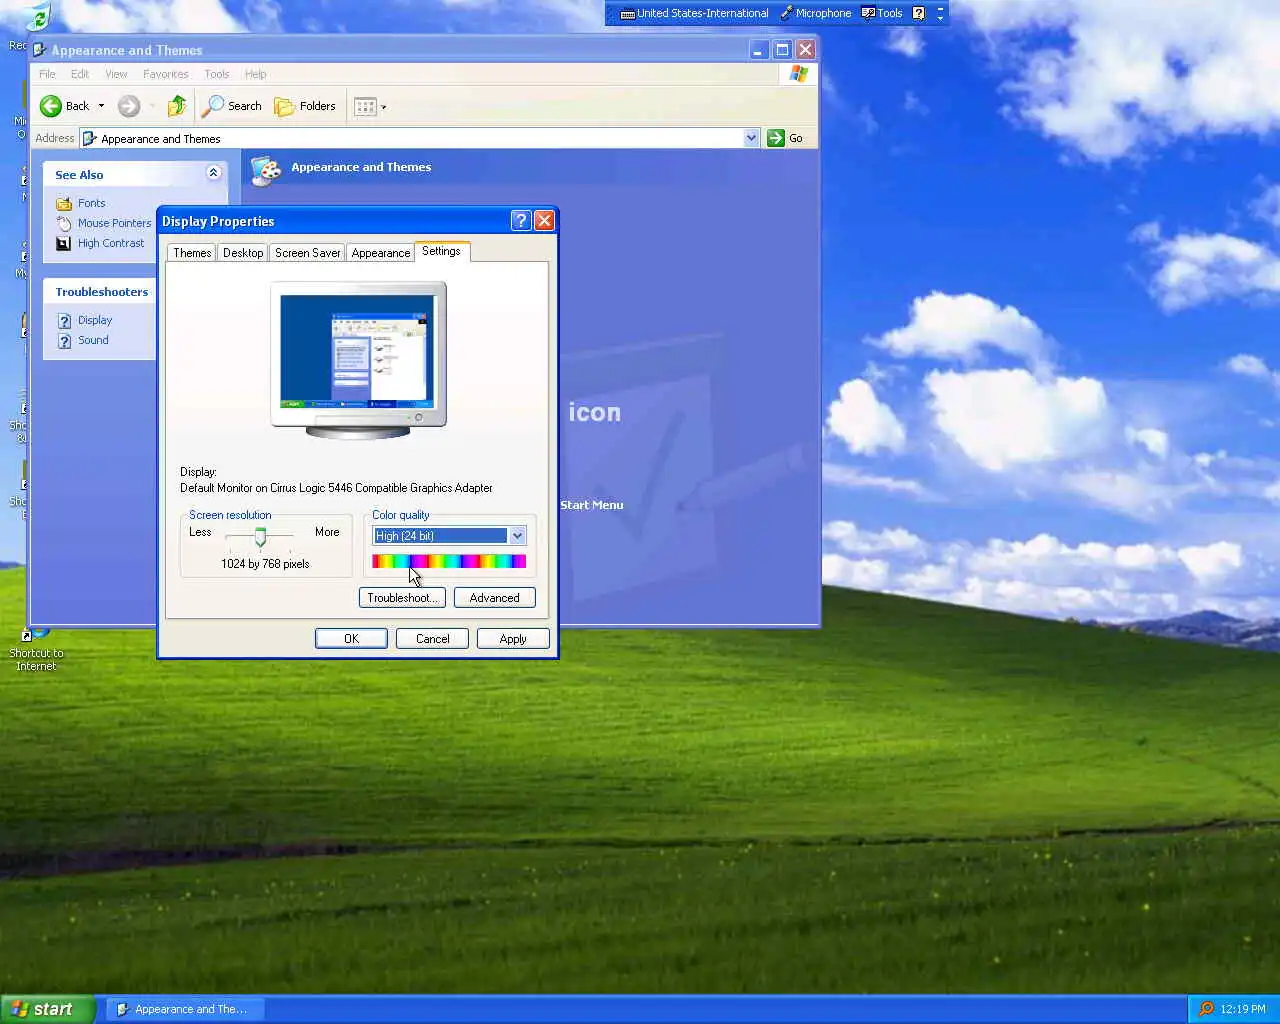1280x1024 pixels.
Task: Click the green Back arrow icon
Action: click(51, 106)
